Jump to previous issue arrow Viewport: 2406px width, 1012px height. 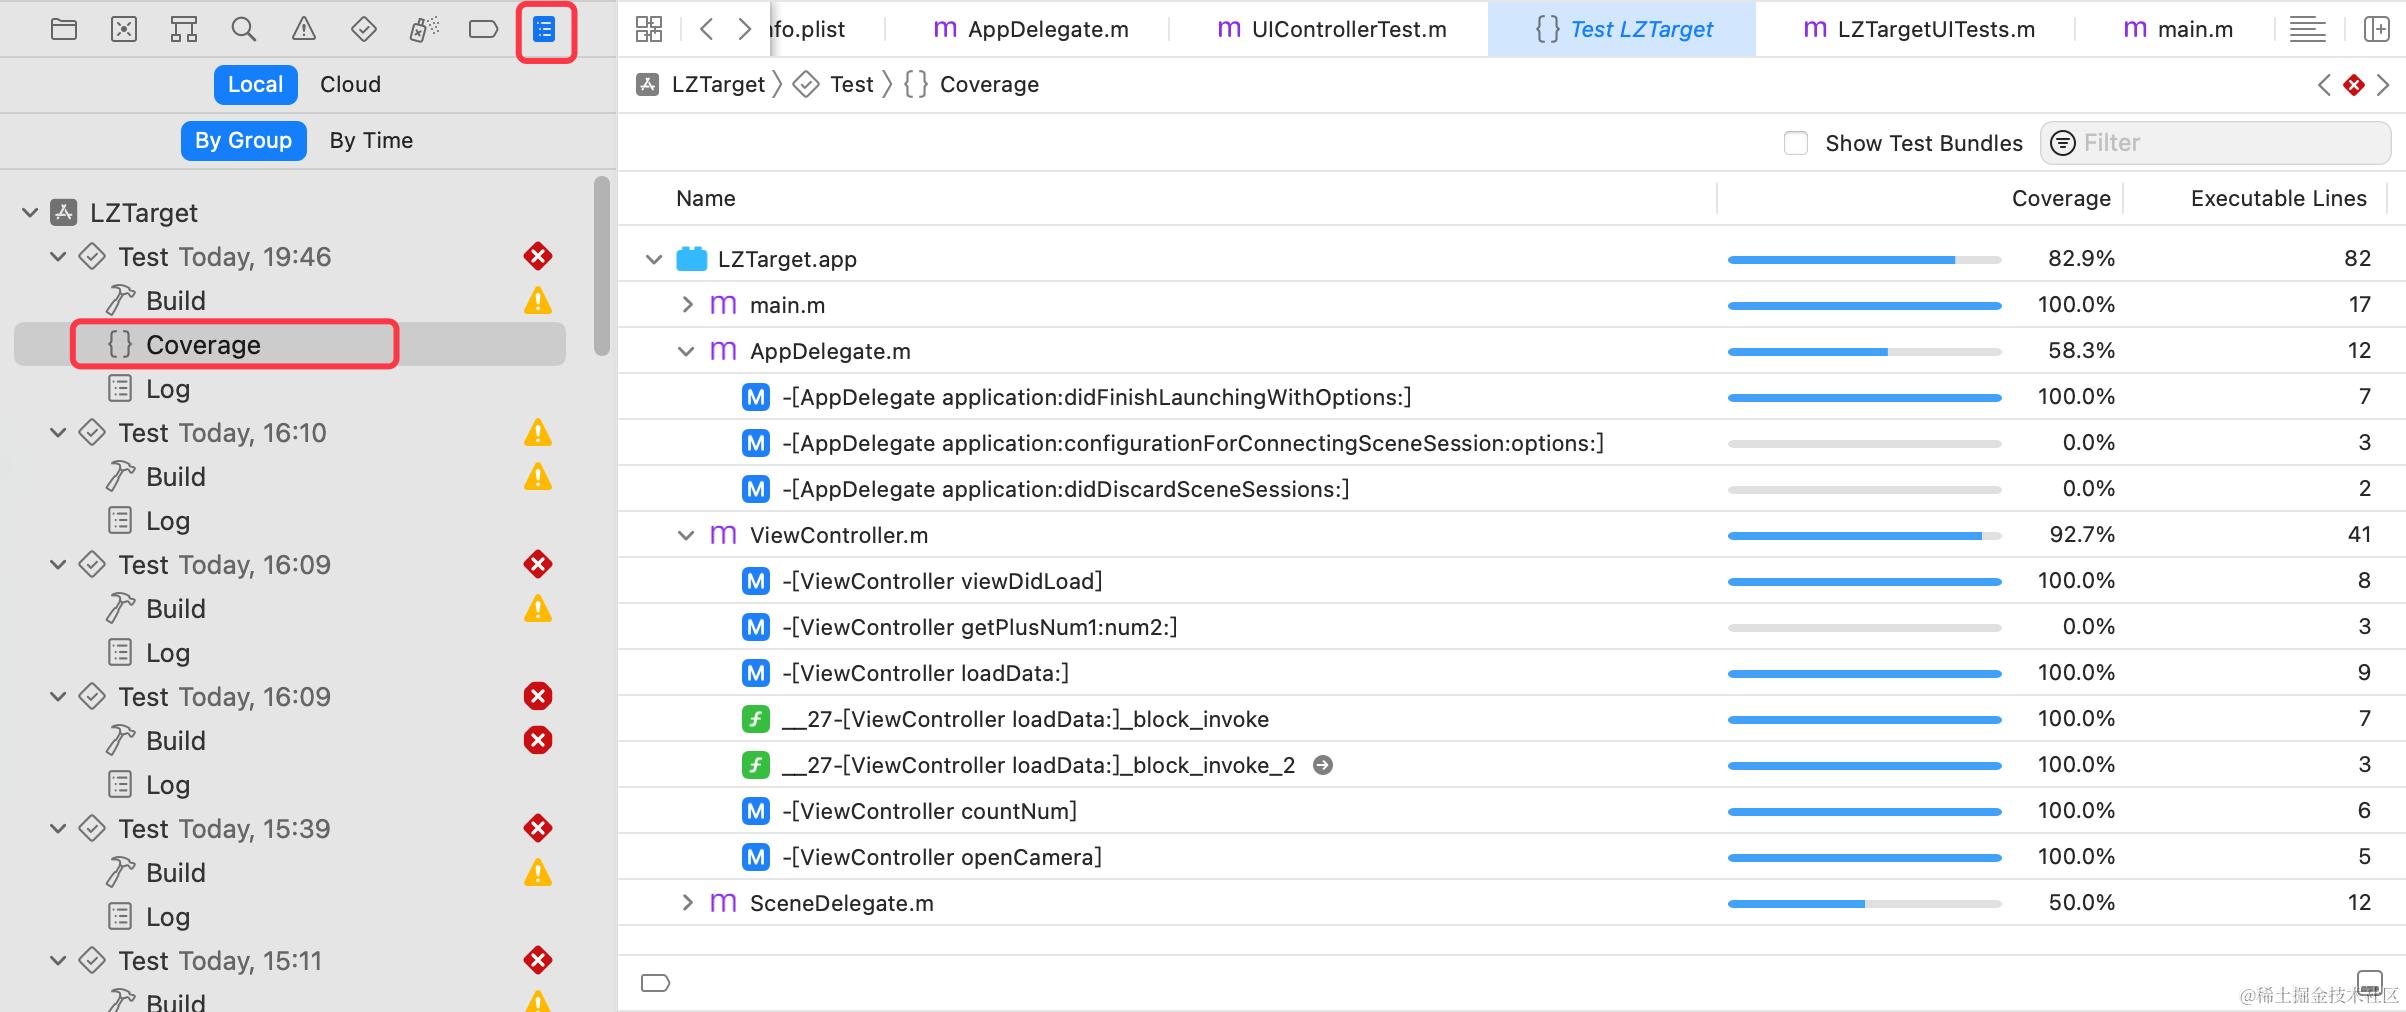point(2324,85)
